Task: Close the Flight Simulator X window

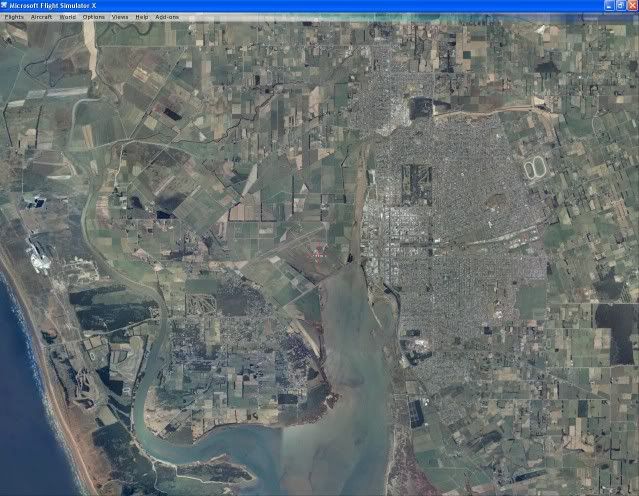Action: point(631,6)
